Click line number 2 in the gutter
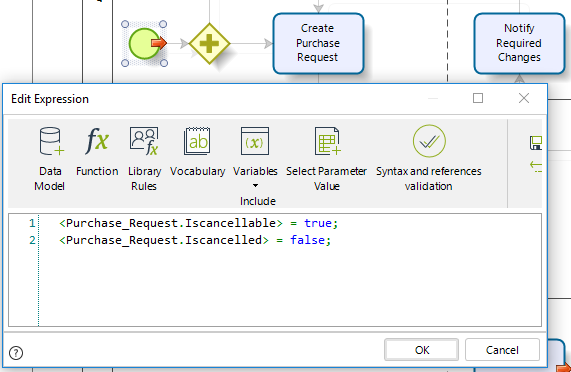 [x=32, y=240]
